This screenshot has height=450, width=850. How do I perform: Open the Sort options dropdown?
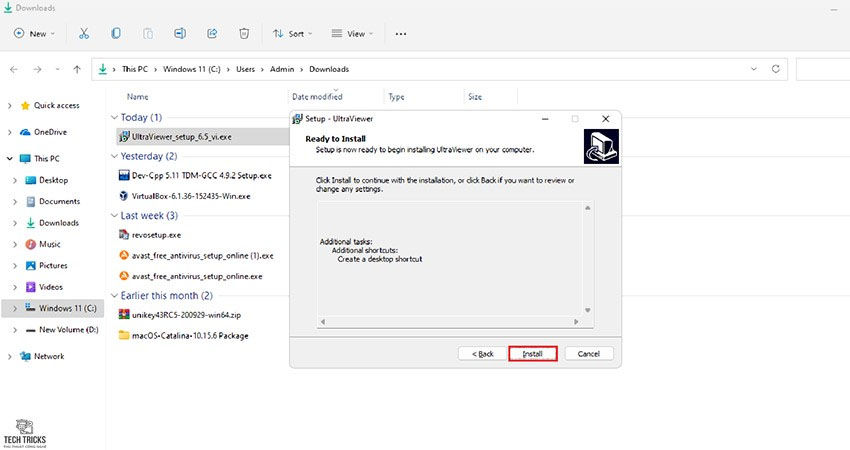coord(293,34)
